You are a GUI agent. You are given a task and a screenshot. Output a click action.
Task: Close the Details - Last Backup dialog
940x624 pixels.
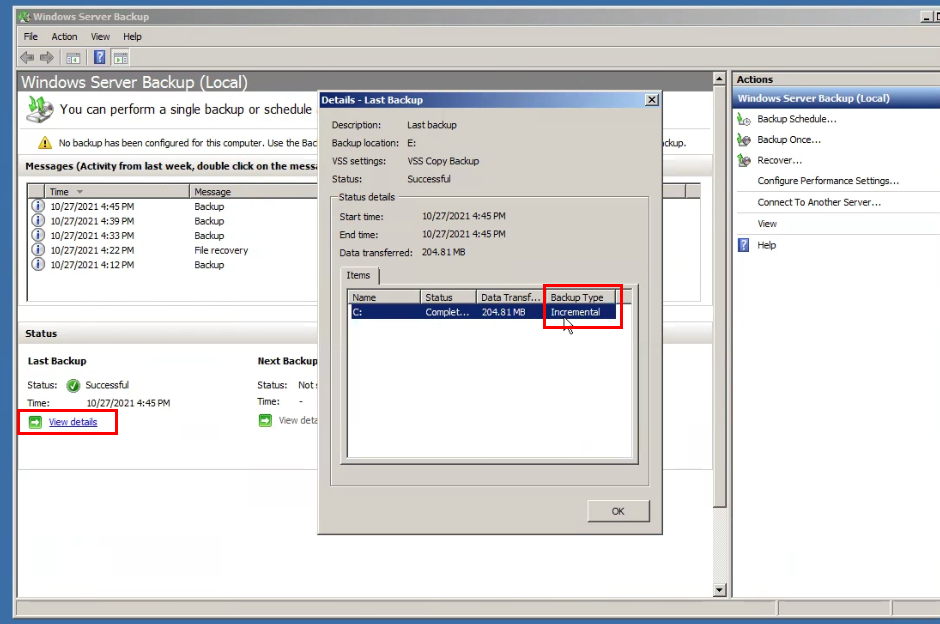(652, 100)
